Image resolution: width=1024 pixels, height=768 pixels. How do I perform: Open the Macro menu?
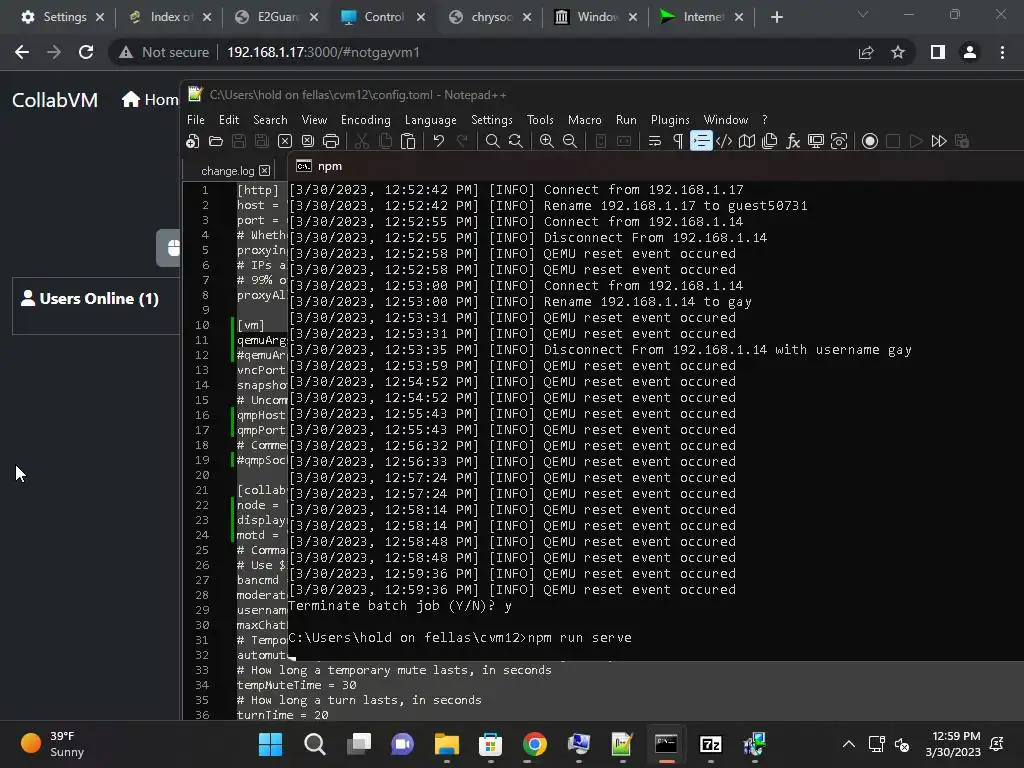coord(584,120)
